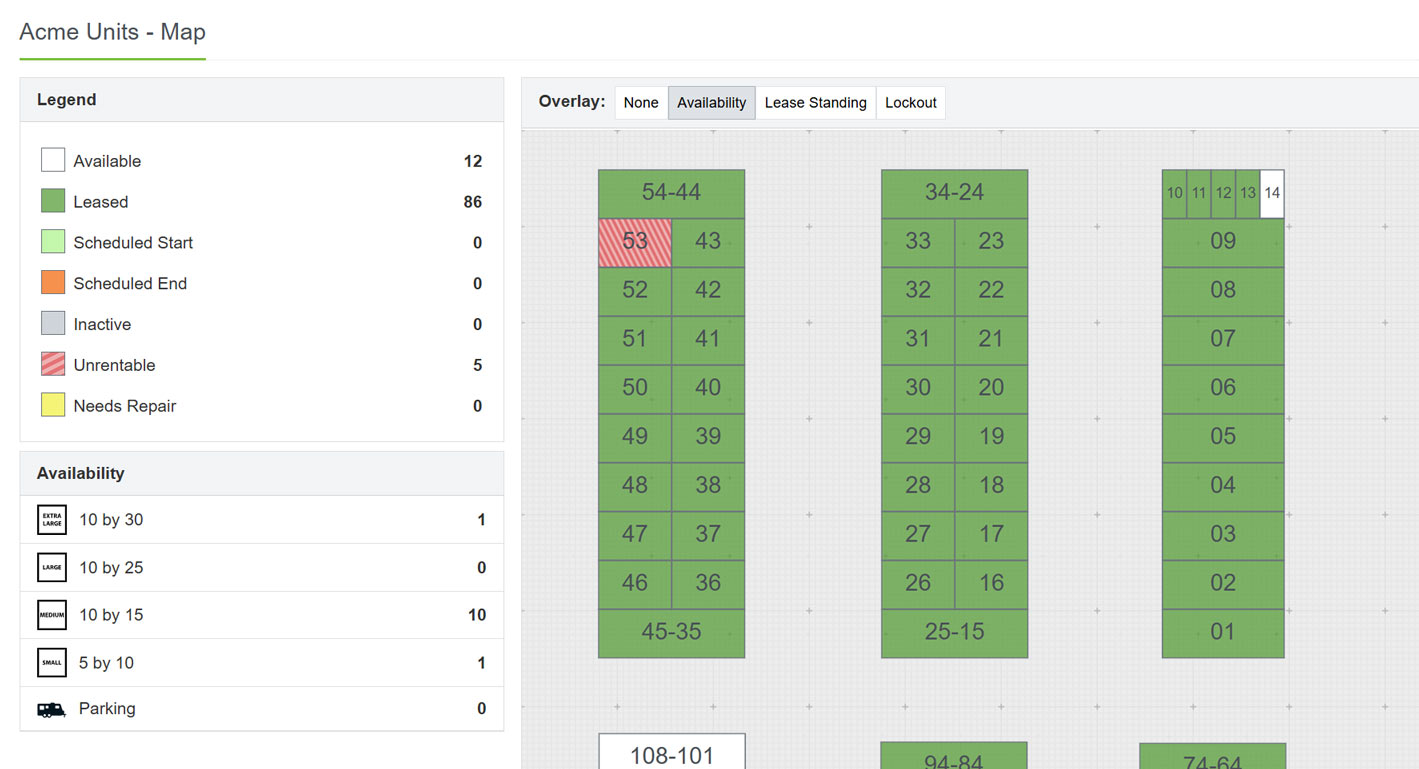Click unit 05 on the map
The image size is (1419, 769).
[x=1223, y=438]
